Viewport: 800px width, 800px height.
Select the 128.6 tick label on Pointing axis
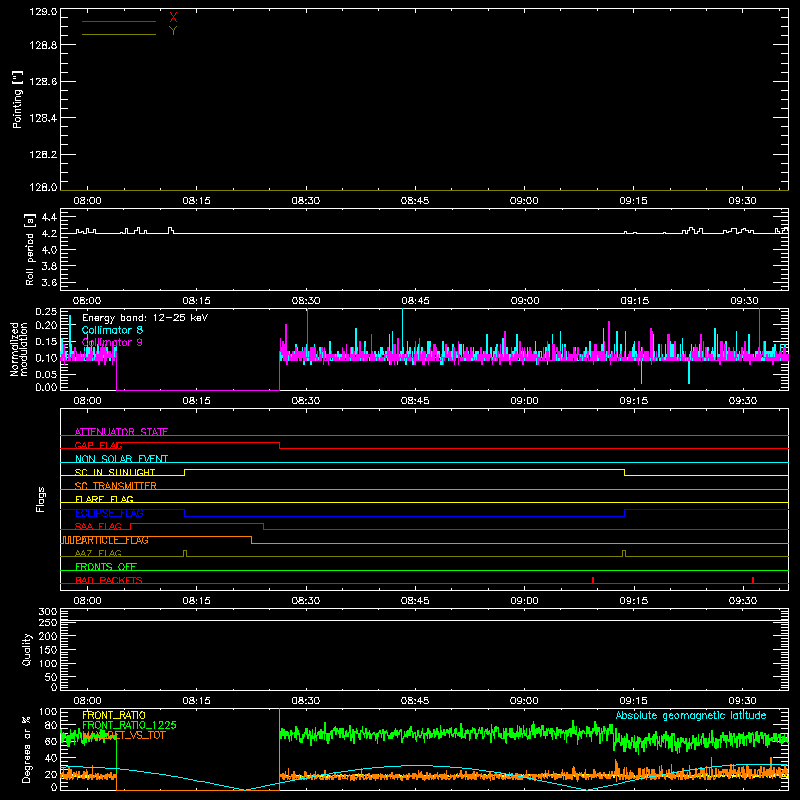(43, 82)
